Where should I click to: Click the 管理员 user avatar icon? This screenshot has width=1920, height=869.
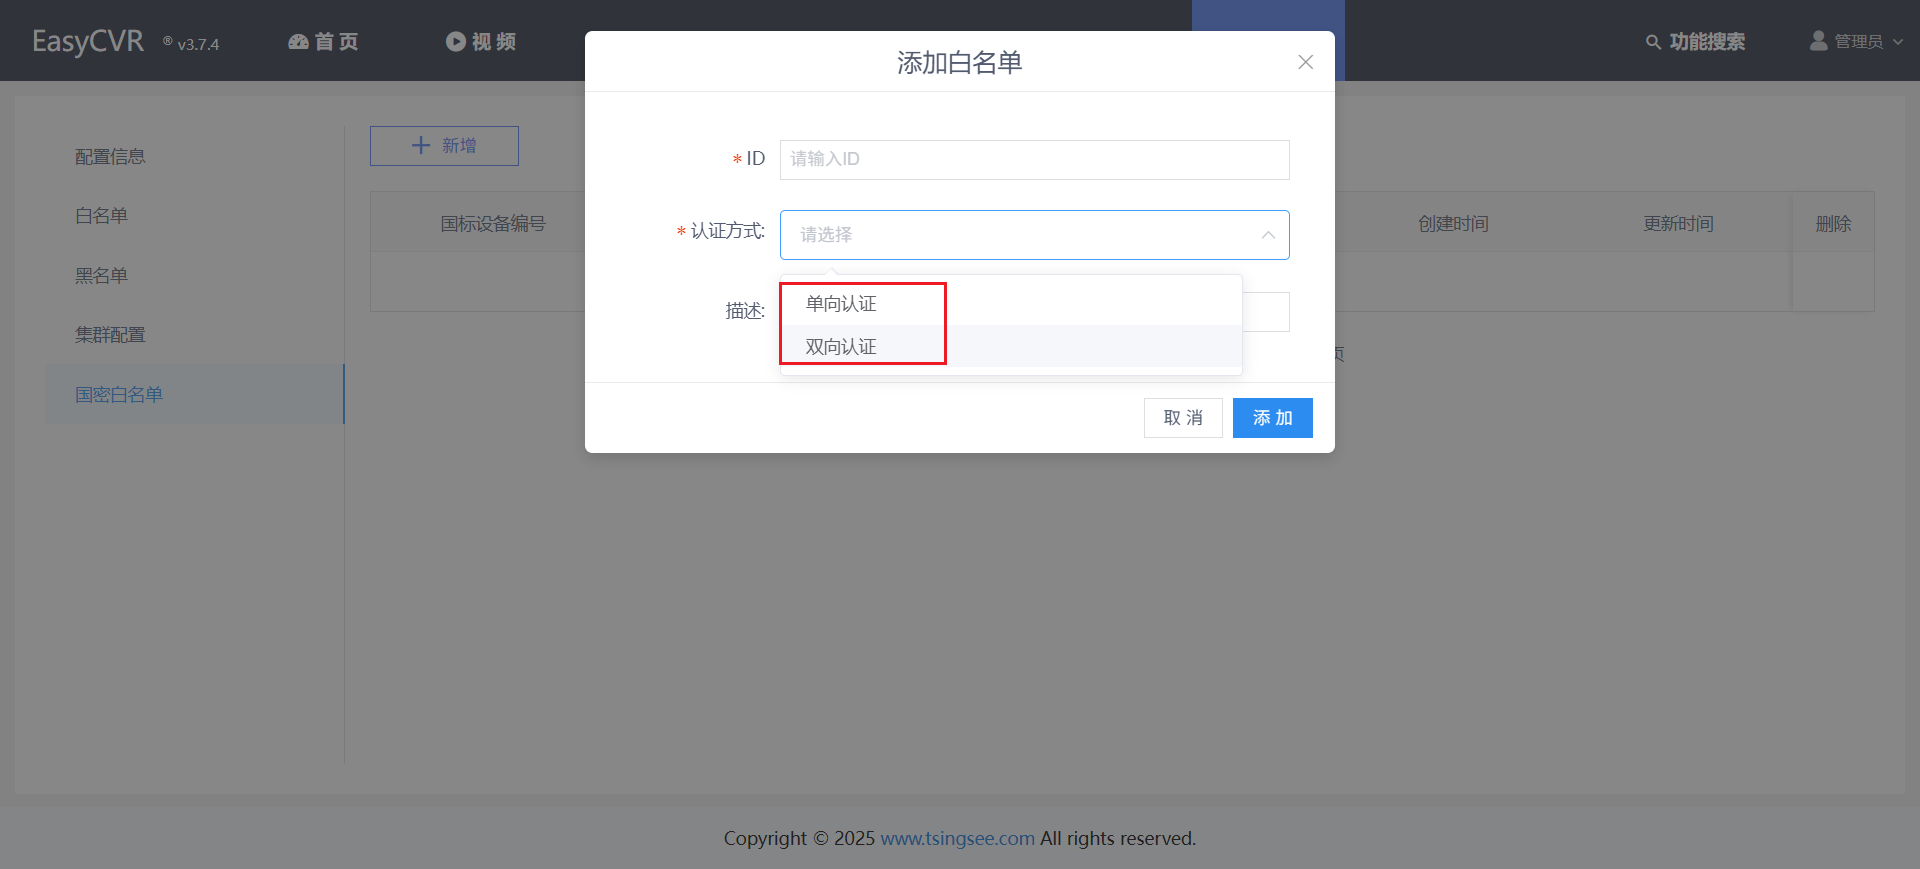point(1819,40)
